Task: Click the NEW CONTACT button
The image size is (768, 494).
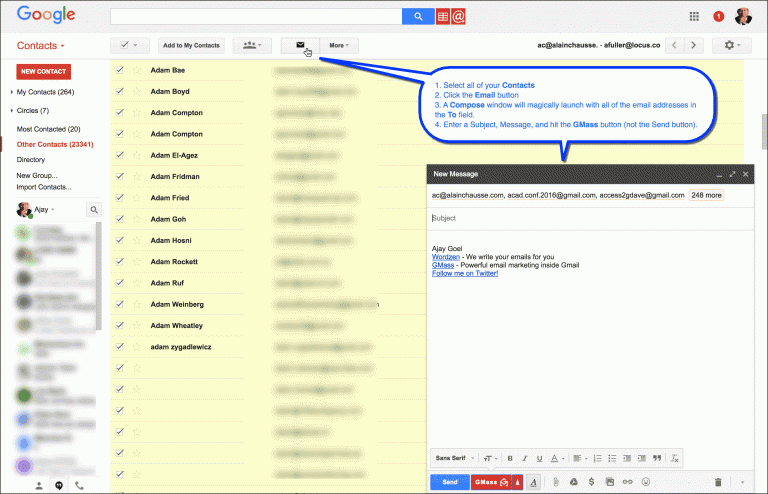Action: 42,72
